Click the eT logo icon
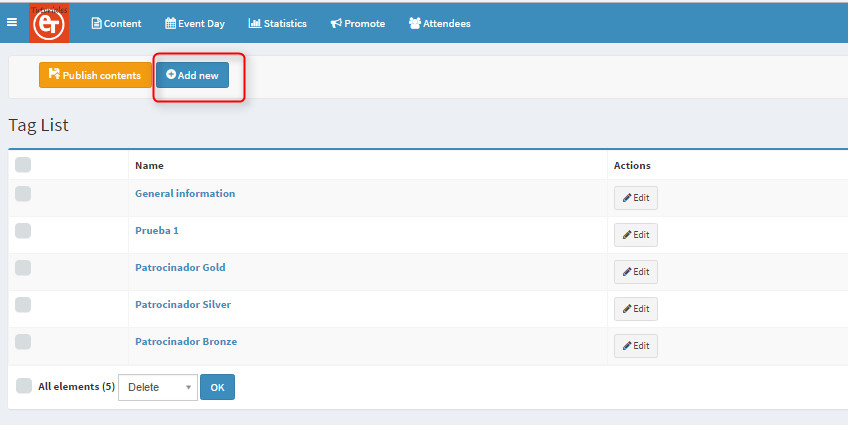Screen dimensions: 848x425 [49, 23]
